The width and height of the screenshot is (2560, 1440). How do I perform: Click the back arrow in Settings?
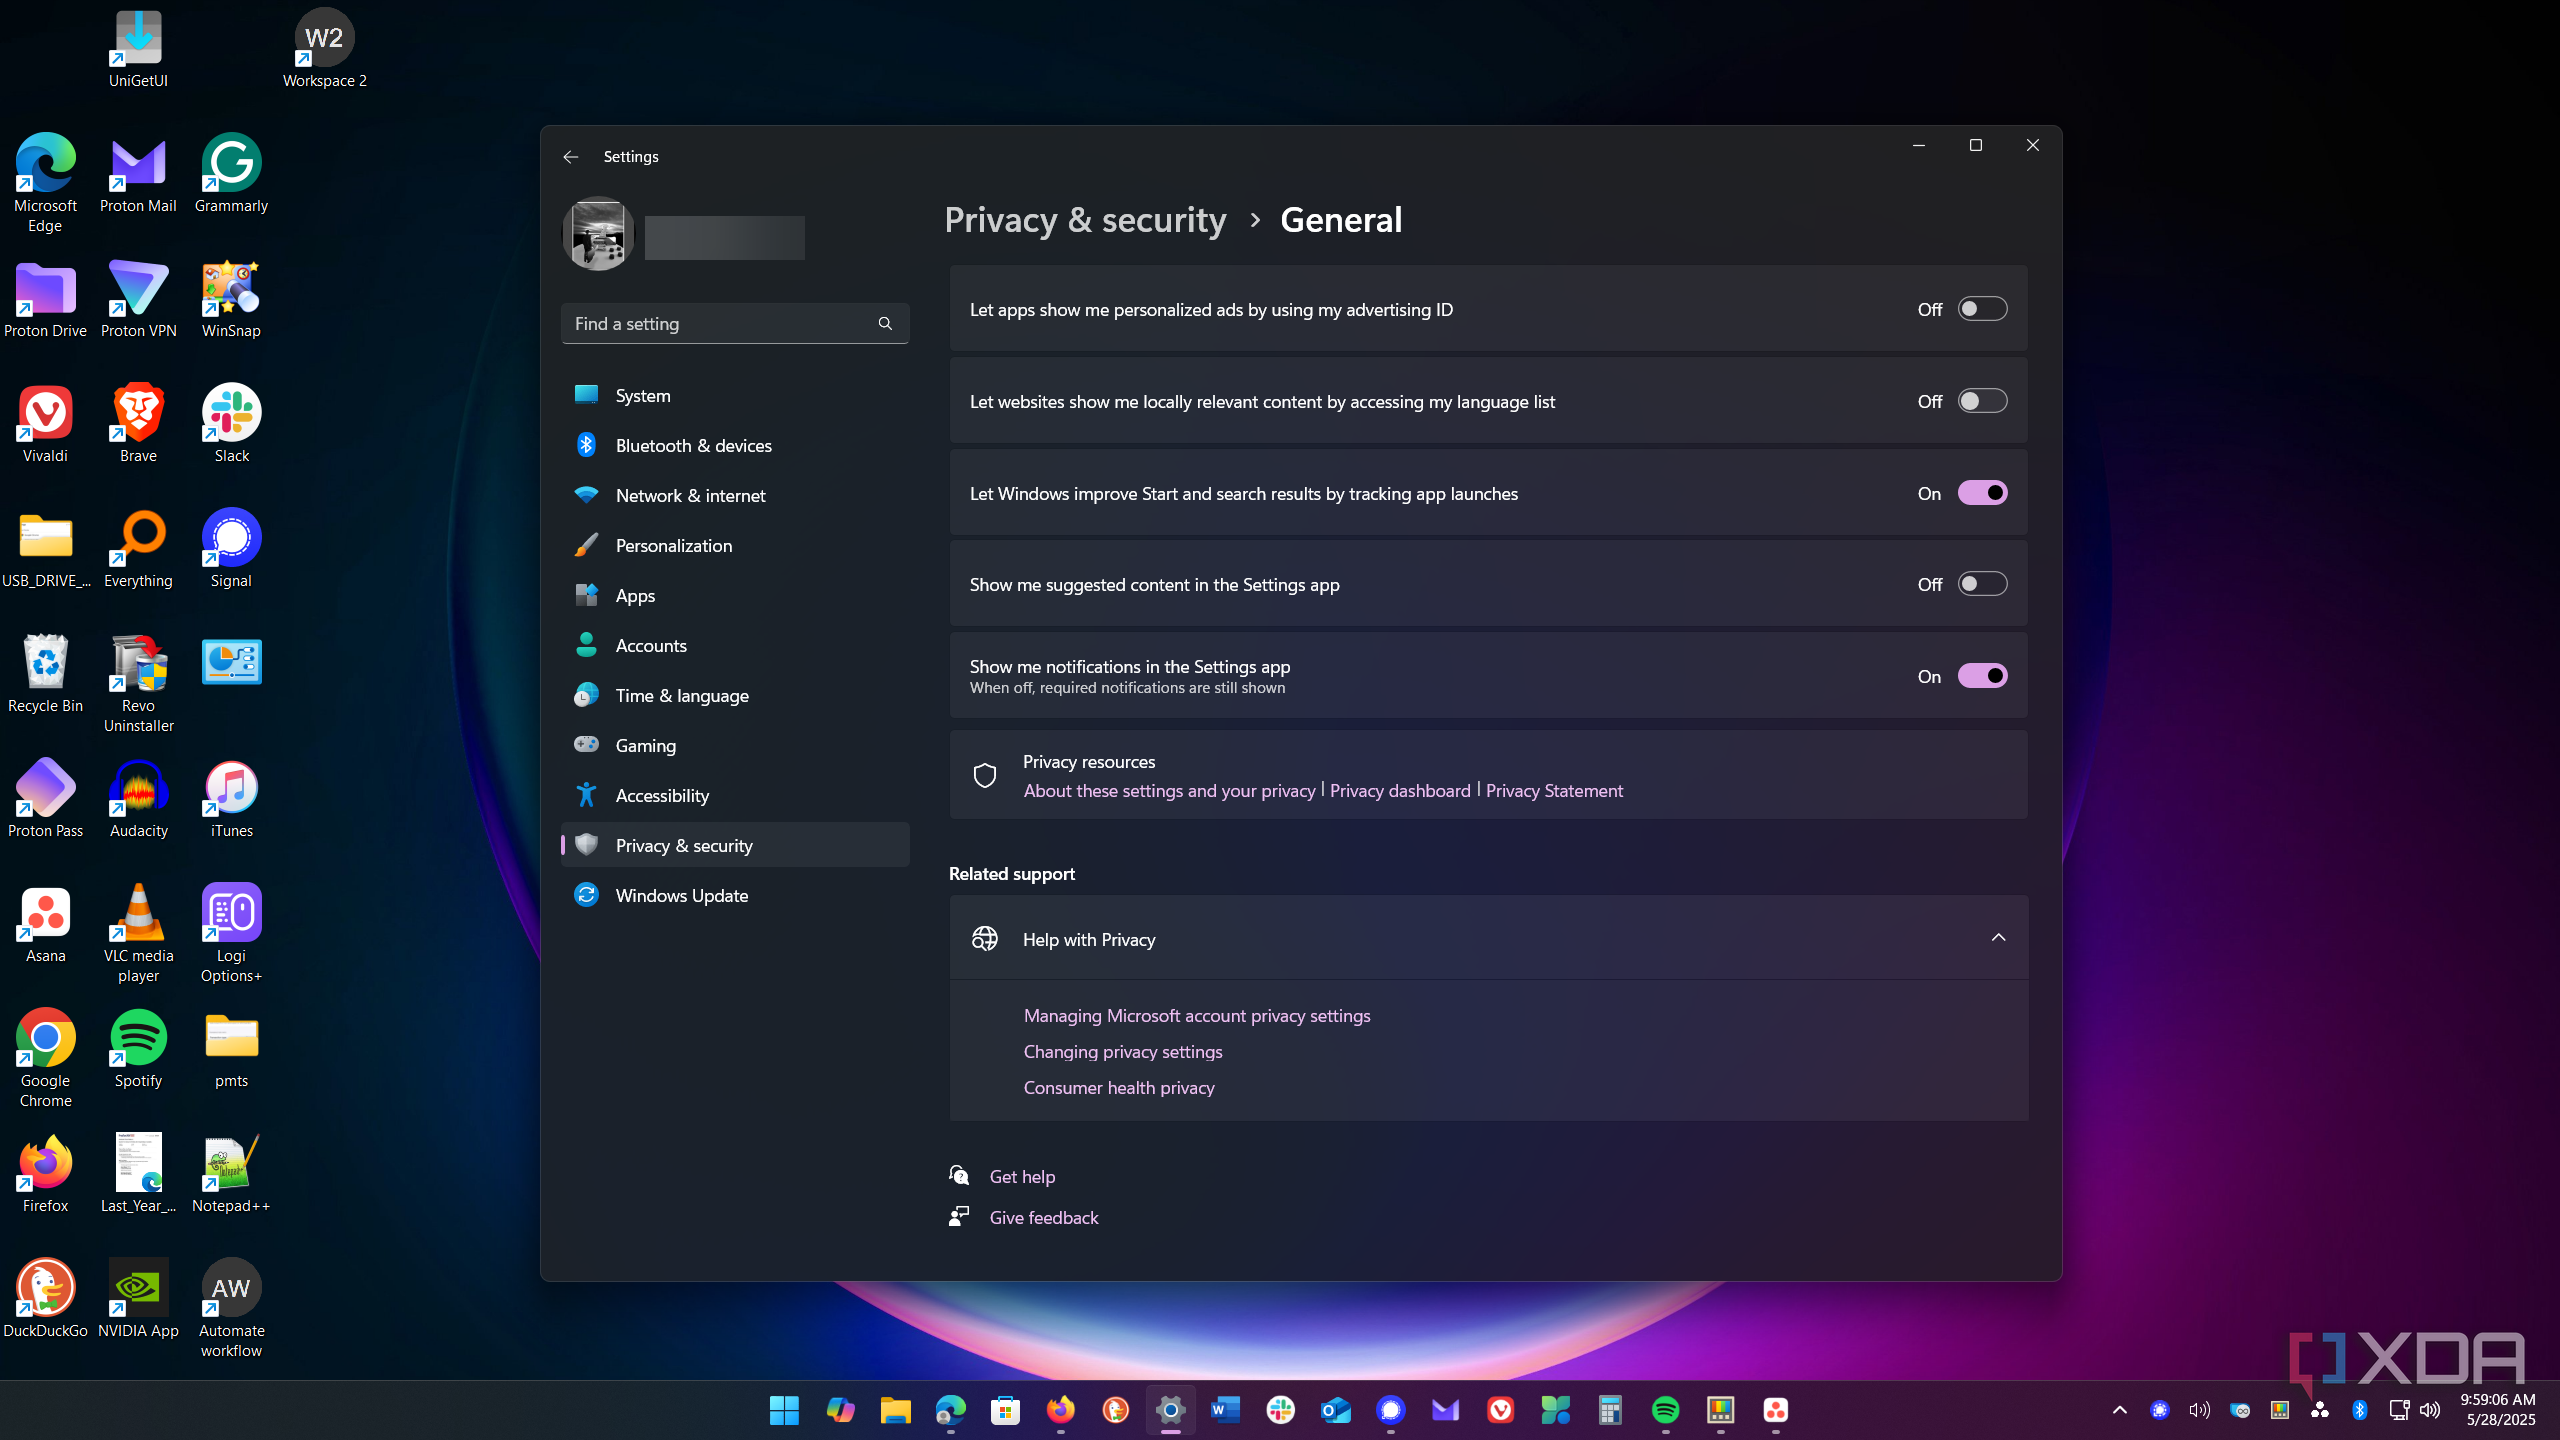(x=570, y=157)
